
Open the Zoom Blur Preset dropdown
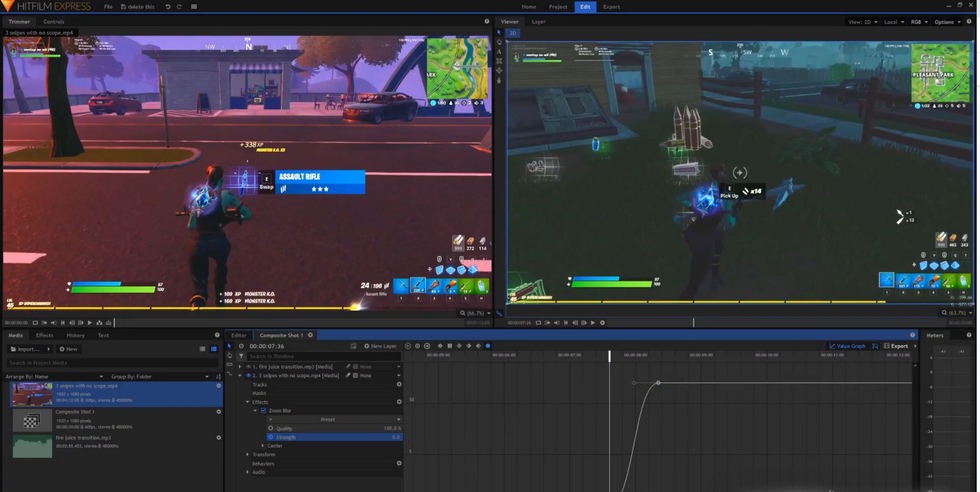[334, 419]
